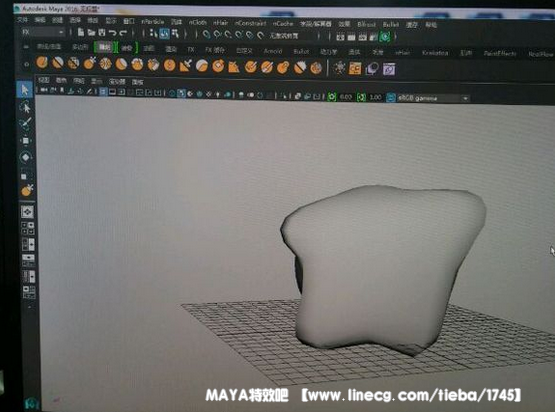Toggle wireframe display in panel toolbar
The height and width of the screenshot is (412, 555).
172,93
